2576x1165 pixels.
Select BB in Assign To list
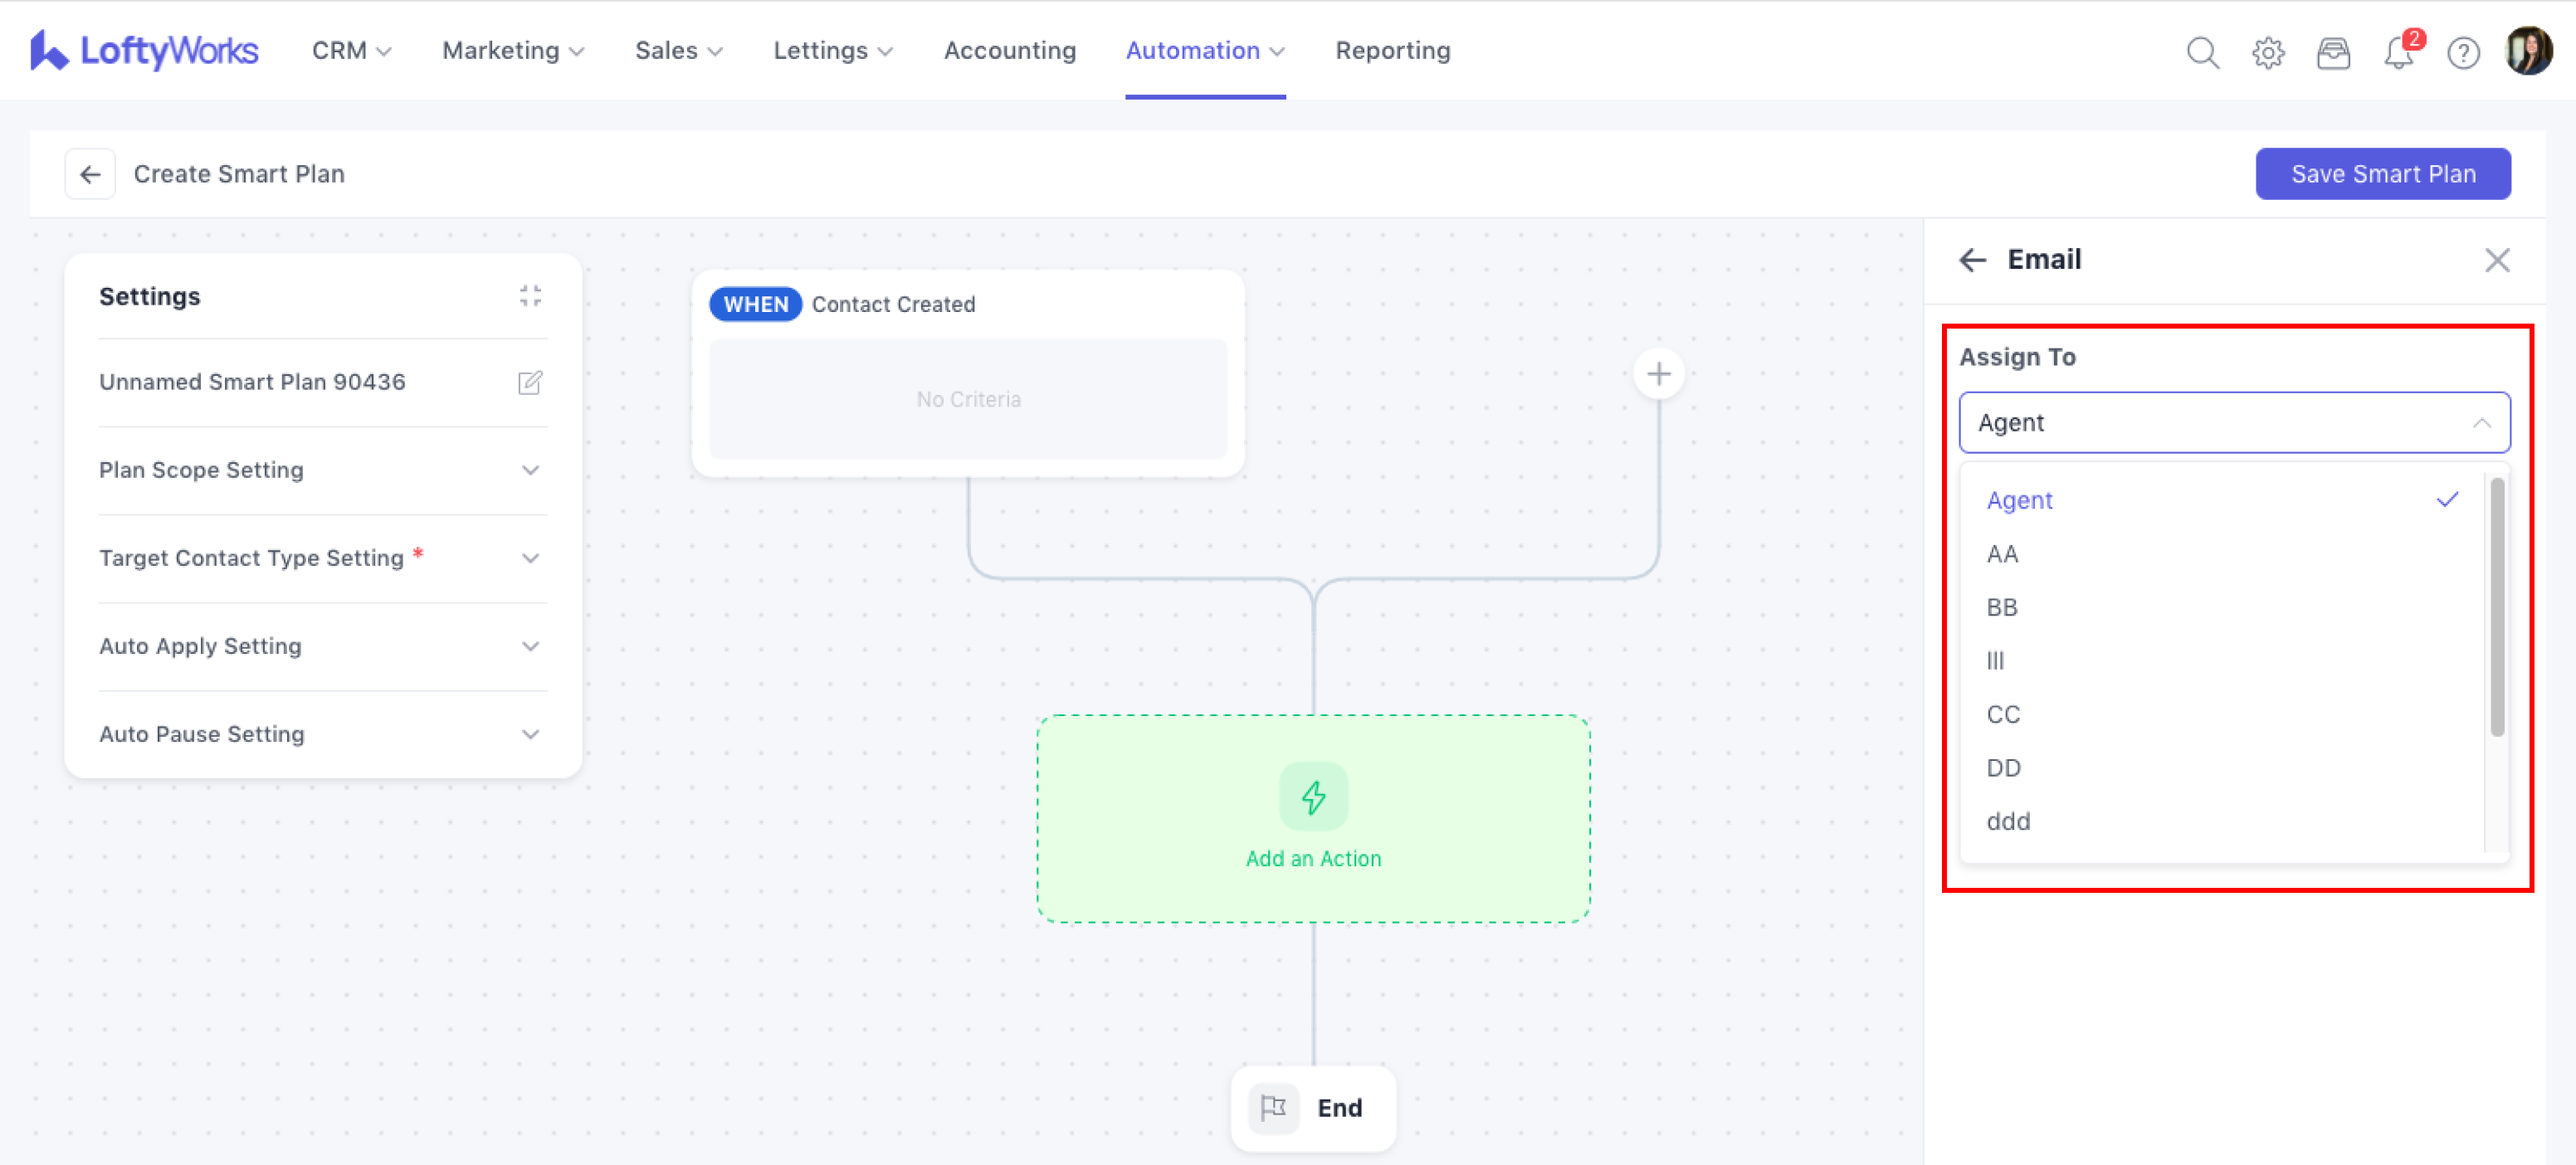pos(2002,607)
